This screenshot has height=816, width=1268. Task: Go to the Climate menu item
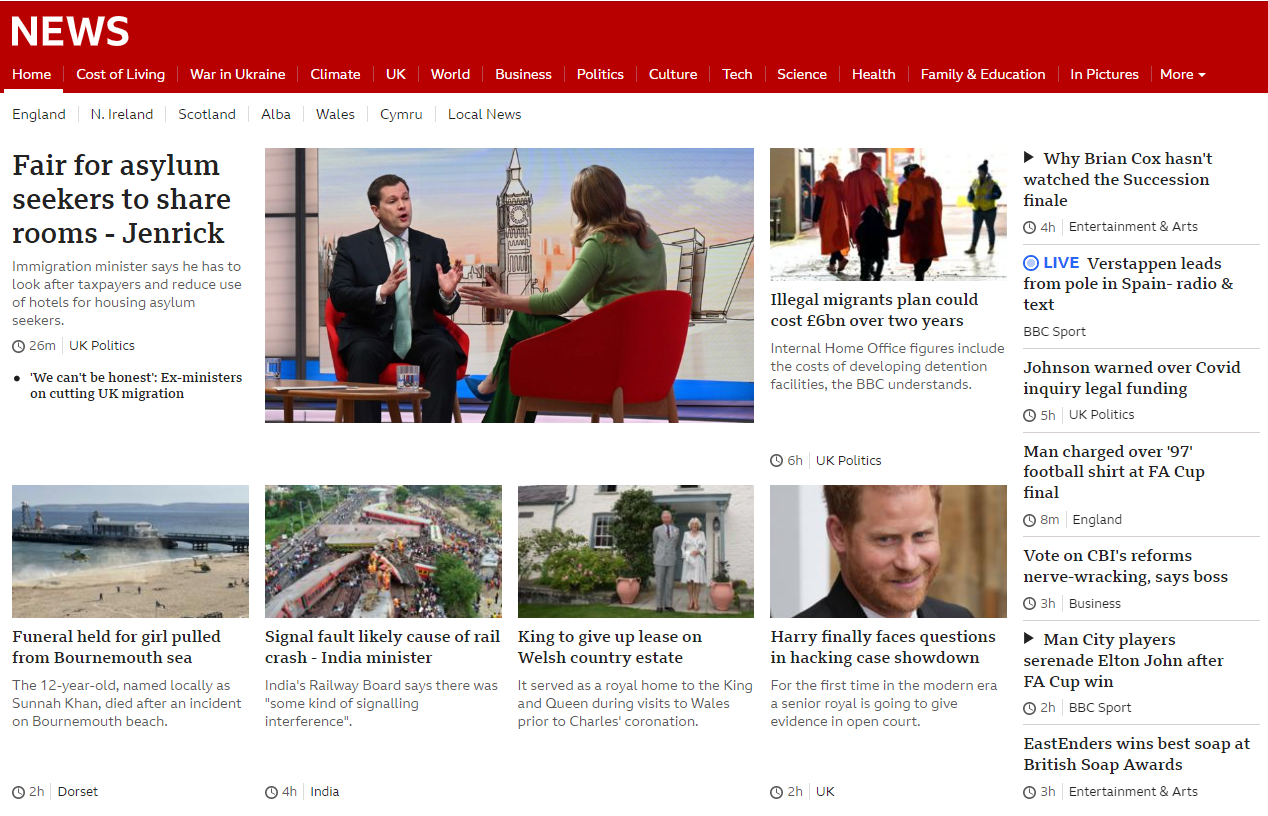click(x=335, y=74)
